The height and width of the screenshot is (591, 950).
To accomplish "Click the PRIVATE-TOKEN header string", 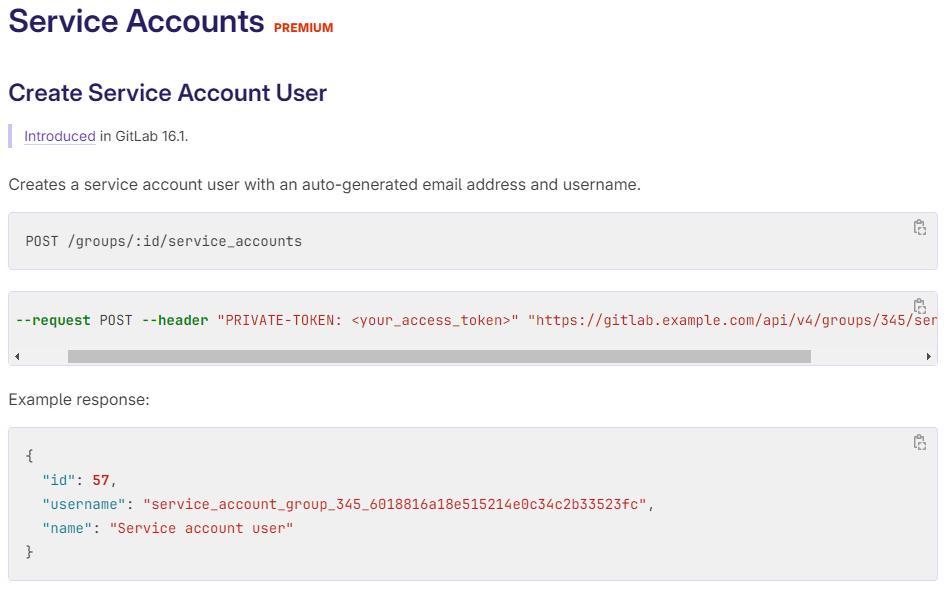I will [368, 320].
